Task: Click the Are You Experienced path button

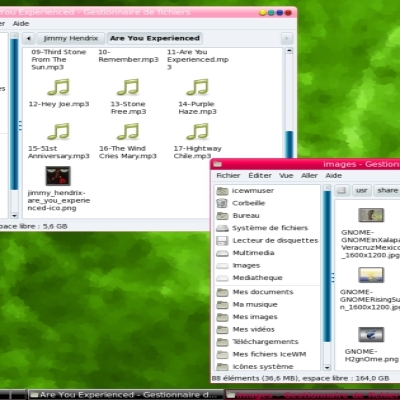Action: point(155,39)
